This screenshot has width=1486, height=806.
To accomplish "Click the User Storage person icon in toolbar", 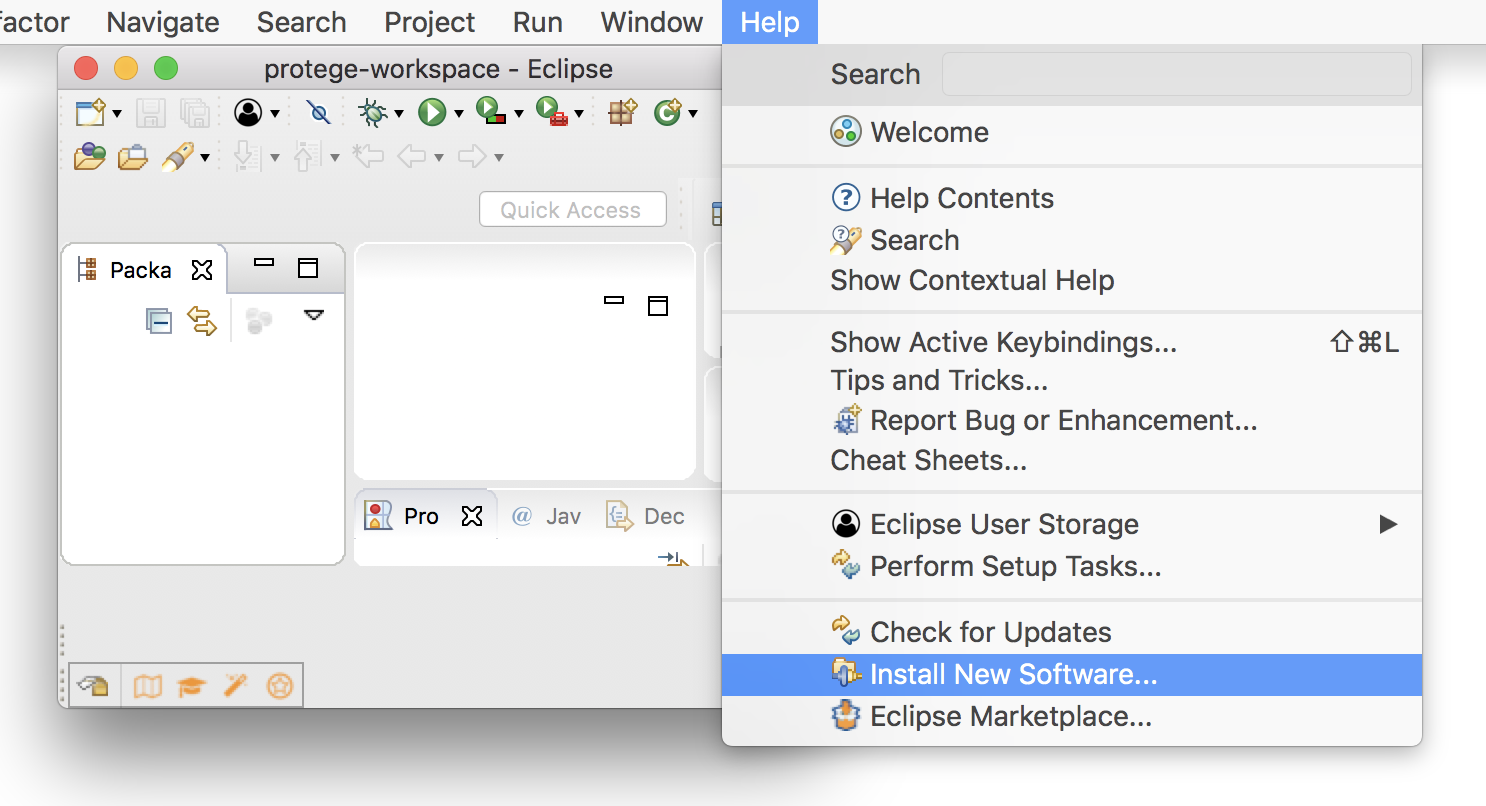I will (248, 112).
